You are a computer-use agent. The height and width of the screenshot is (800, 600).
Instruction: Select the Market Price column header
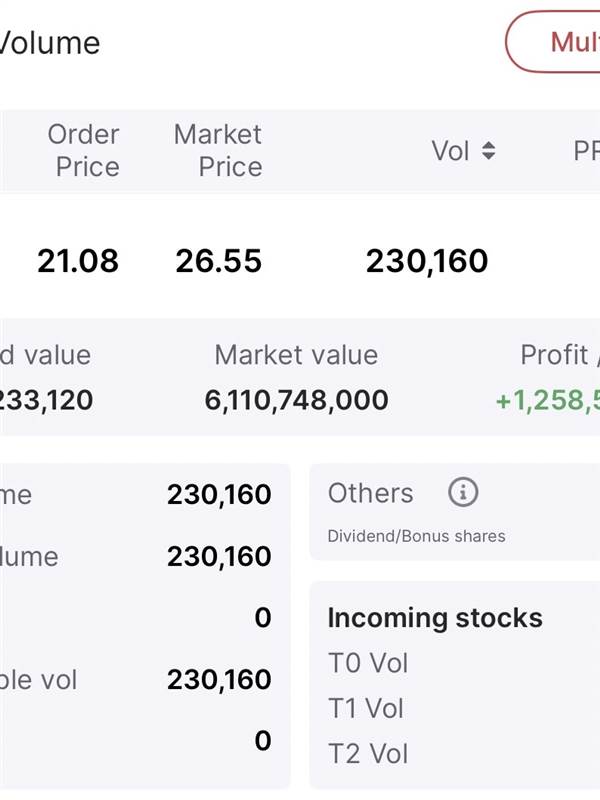[218, 151]
